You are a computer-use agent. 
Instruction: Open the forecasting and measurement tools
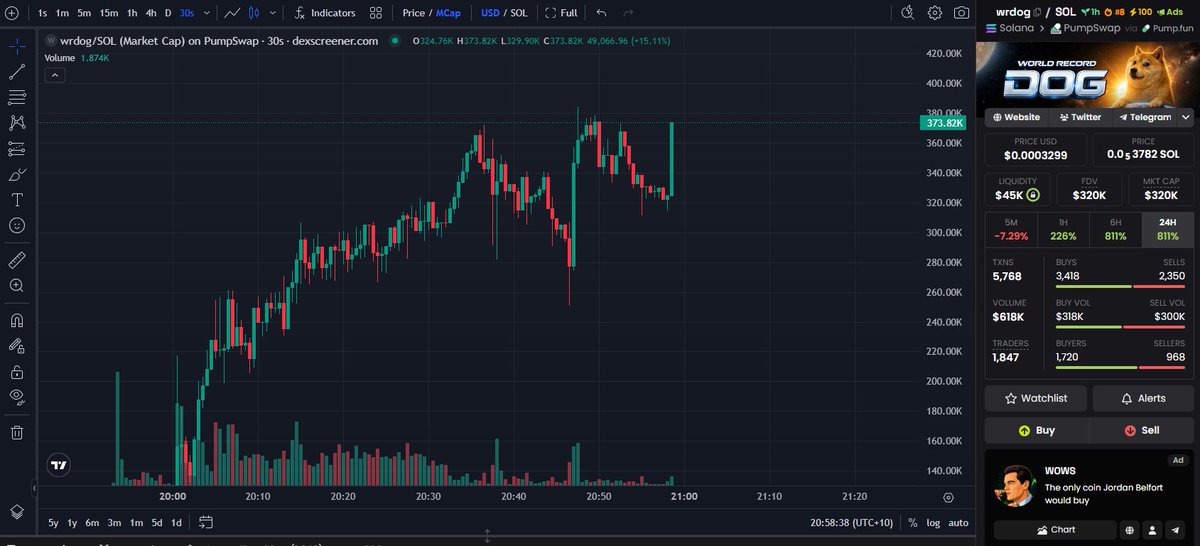point(17,149)
